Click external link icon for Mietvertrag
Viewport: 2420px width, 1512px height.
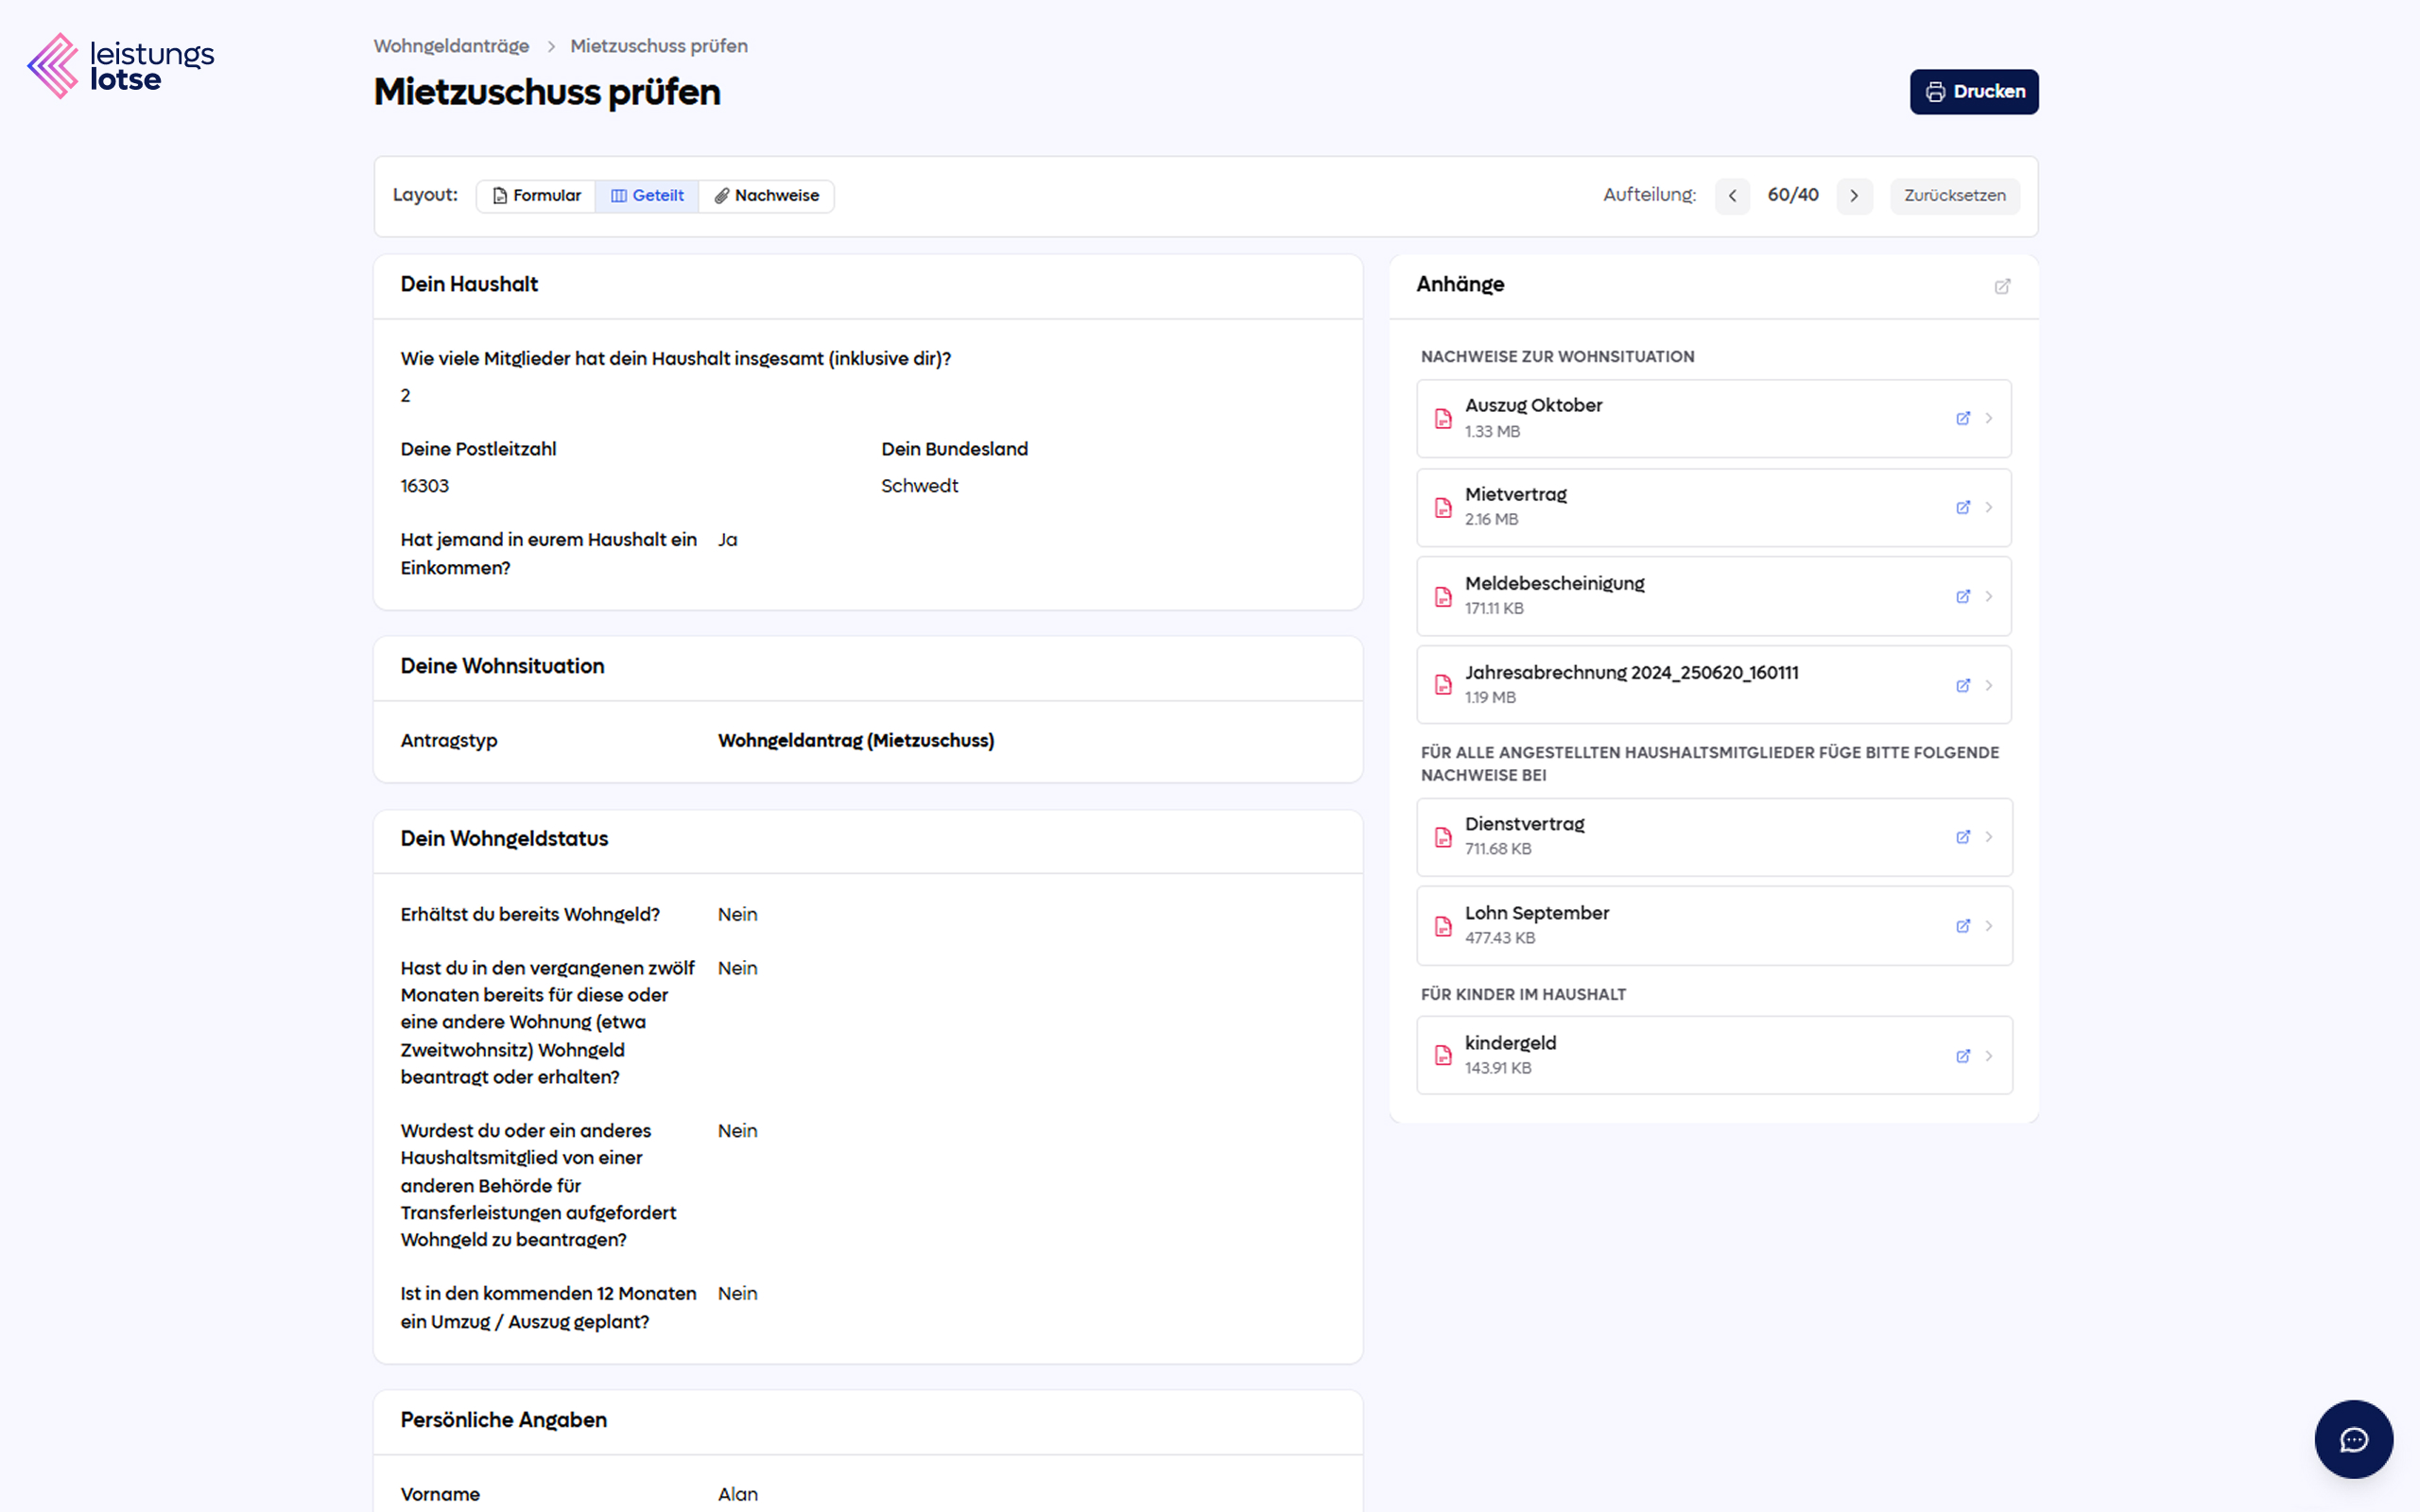click(1962, 507)
